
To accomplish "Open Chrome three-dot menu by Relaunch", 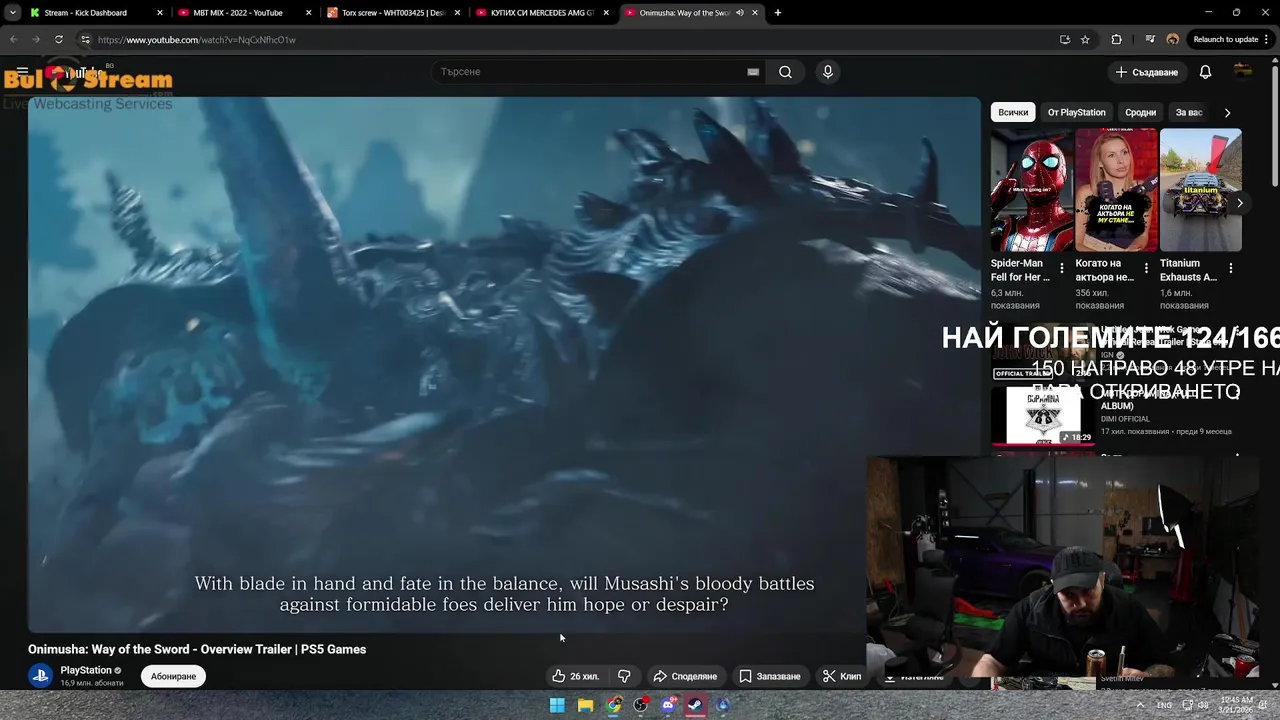I will coord(1266,40).
